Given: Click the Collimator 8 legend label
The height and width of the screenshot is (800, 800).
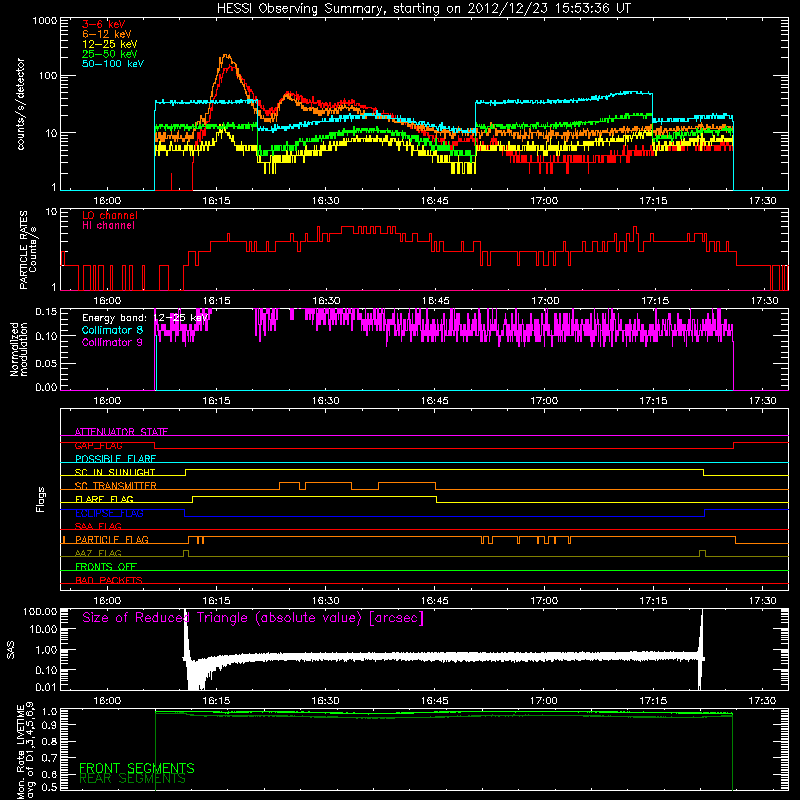Looking at the screenshot, I should 112,330.
